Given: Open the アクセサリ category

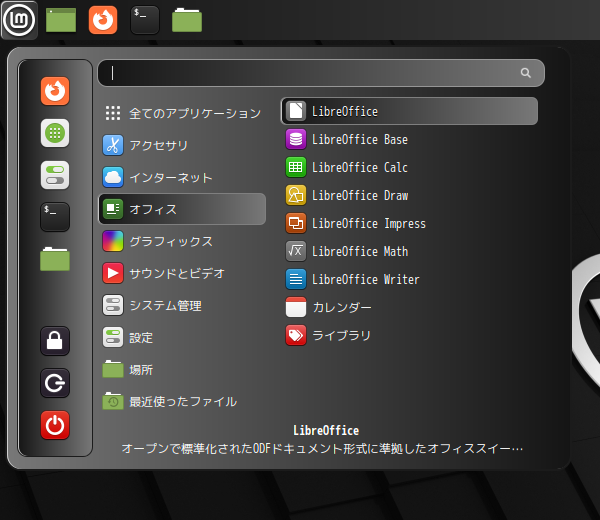Looking at the screenshot, I should tap(182, 145).
